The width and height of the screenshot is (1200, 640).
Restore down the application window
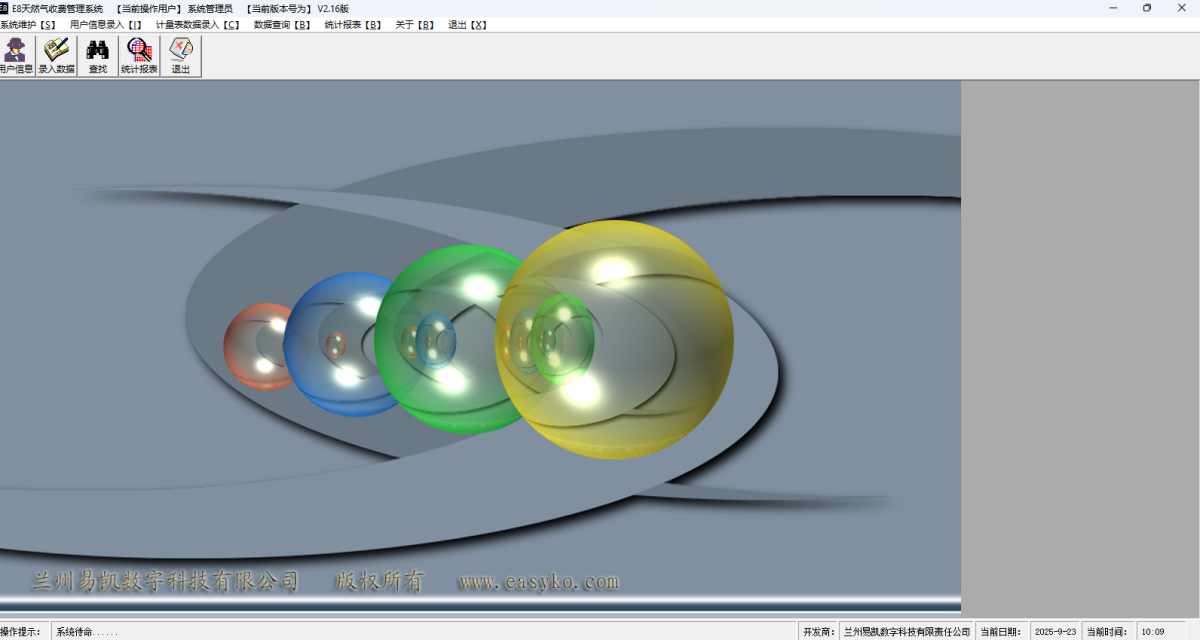pyautogui.click(x=1147, y=8)
